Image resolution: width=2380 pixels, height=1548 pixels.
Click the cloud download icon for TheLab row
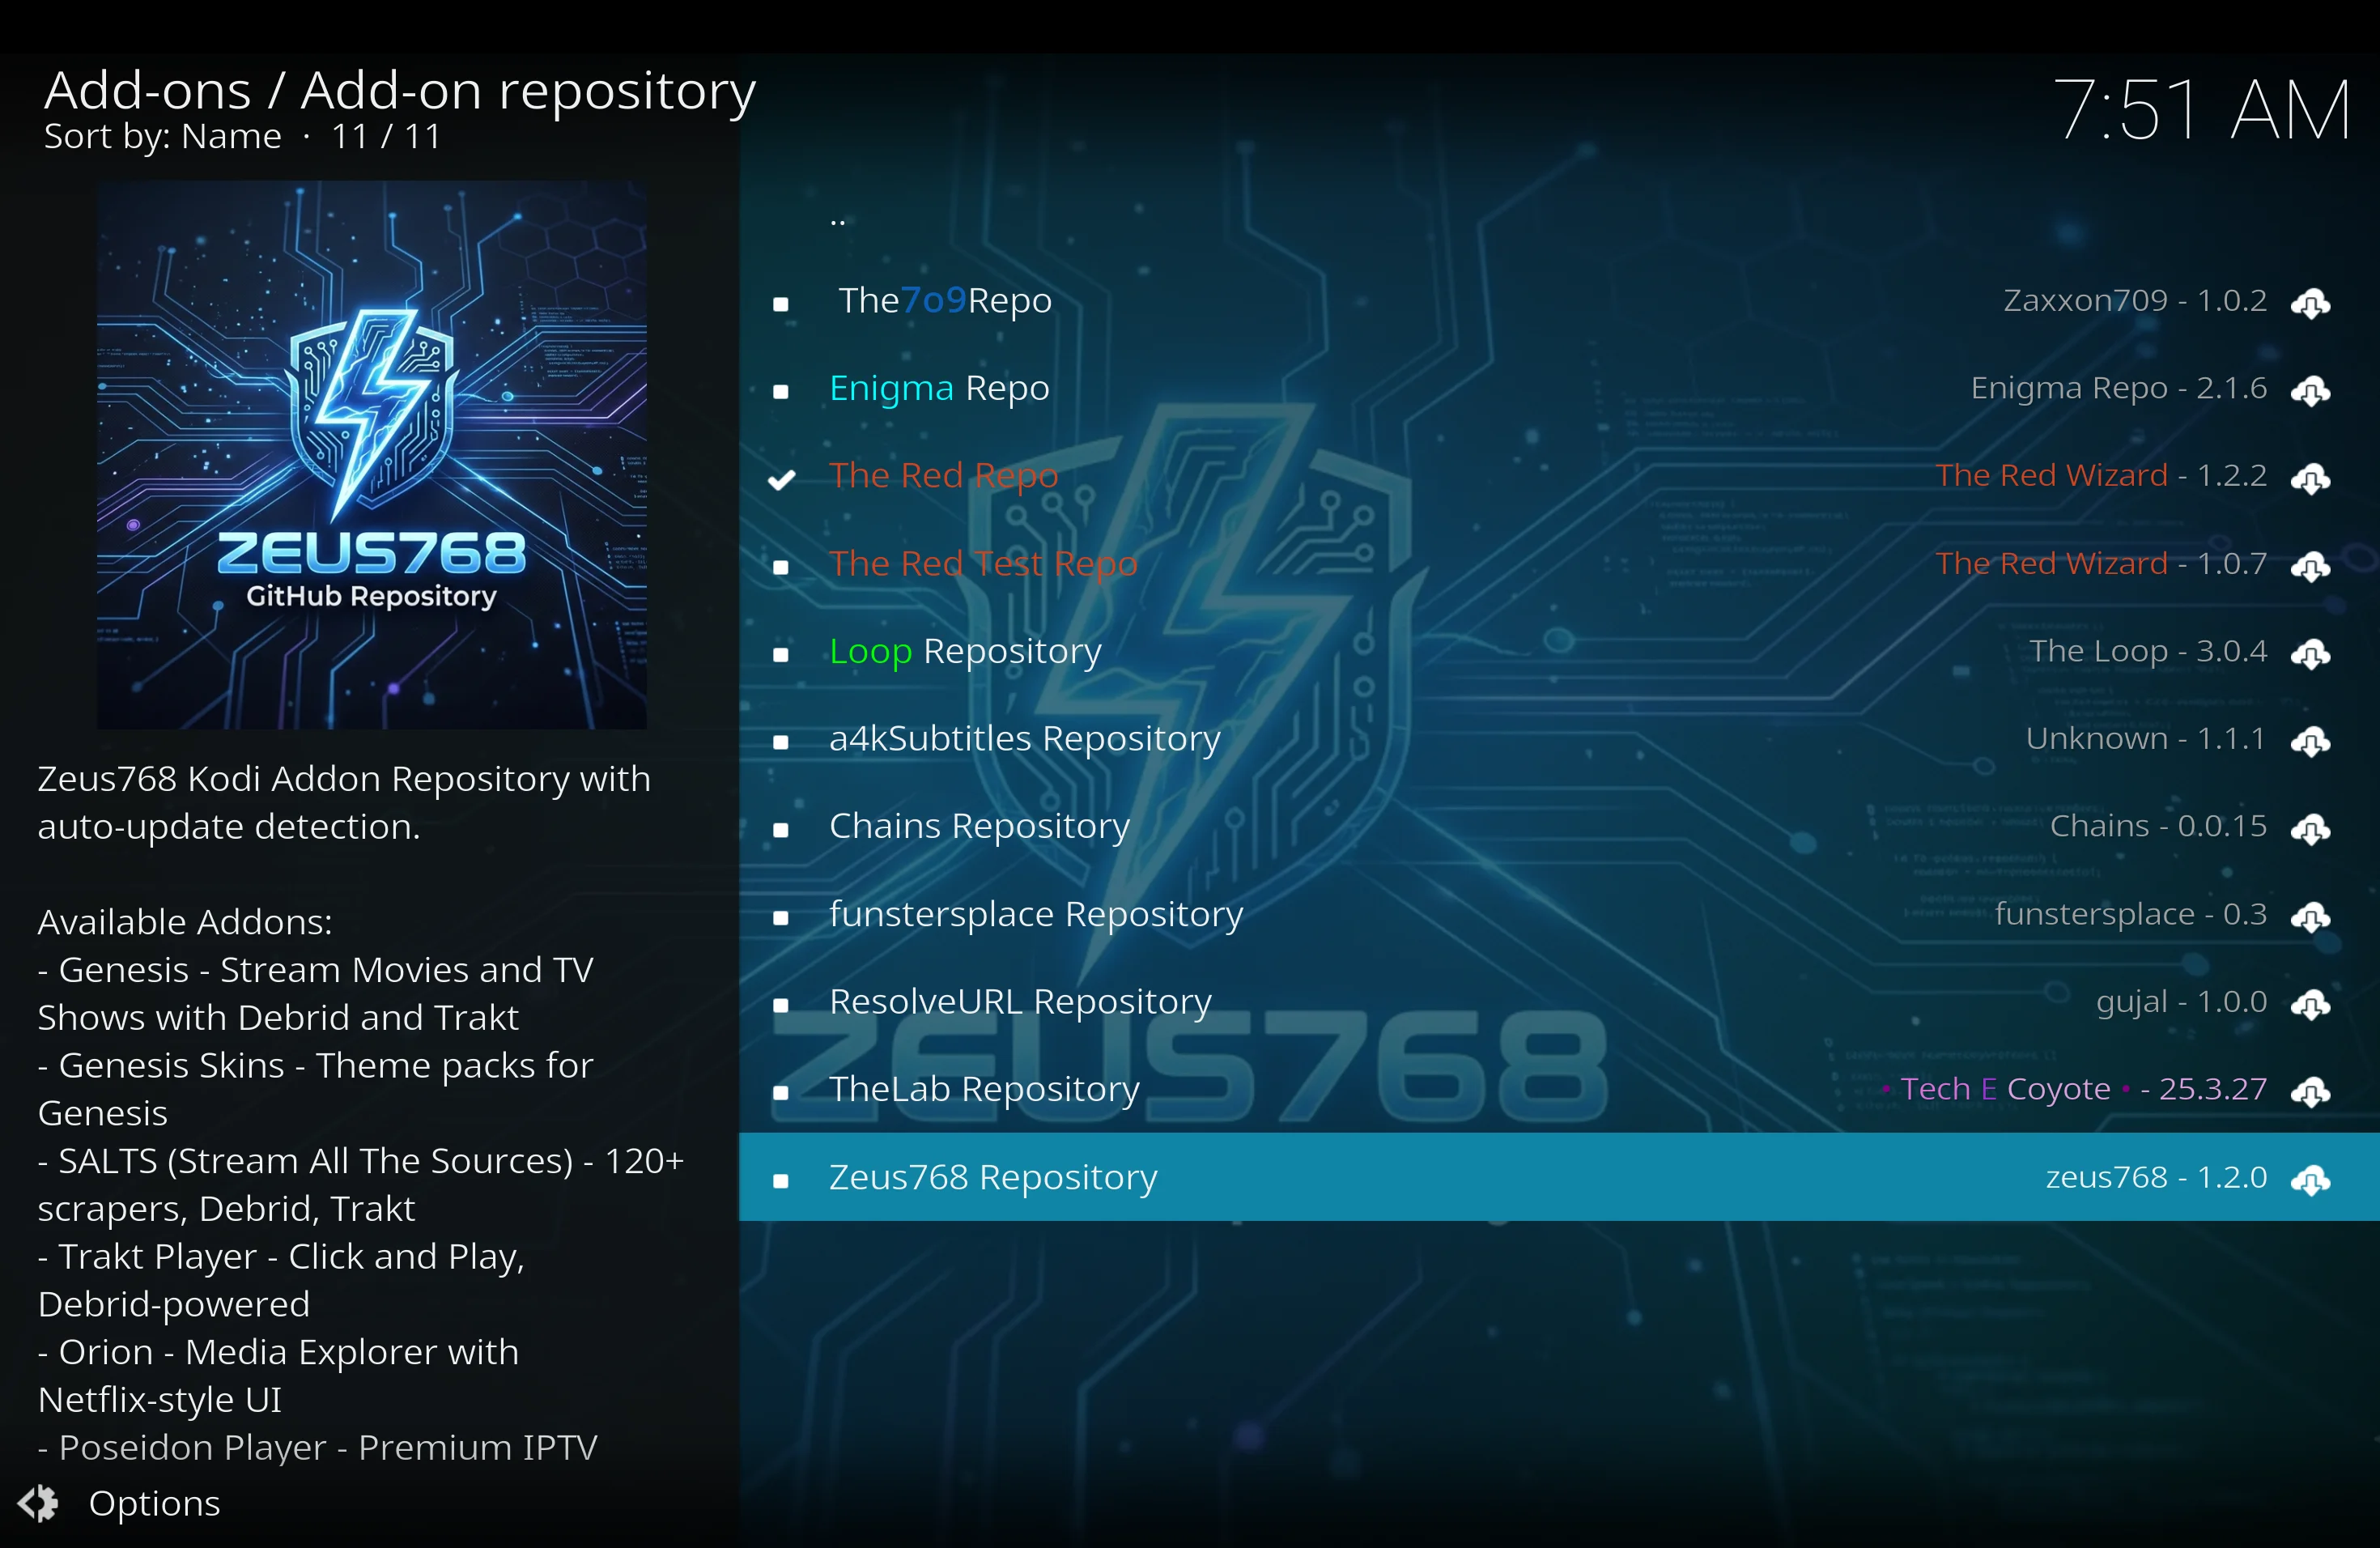pyautogui.click(x=2310, y=1091)
